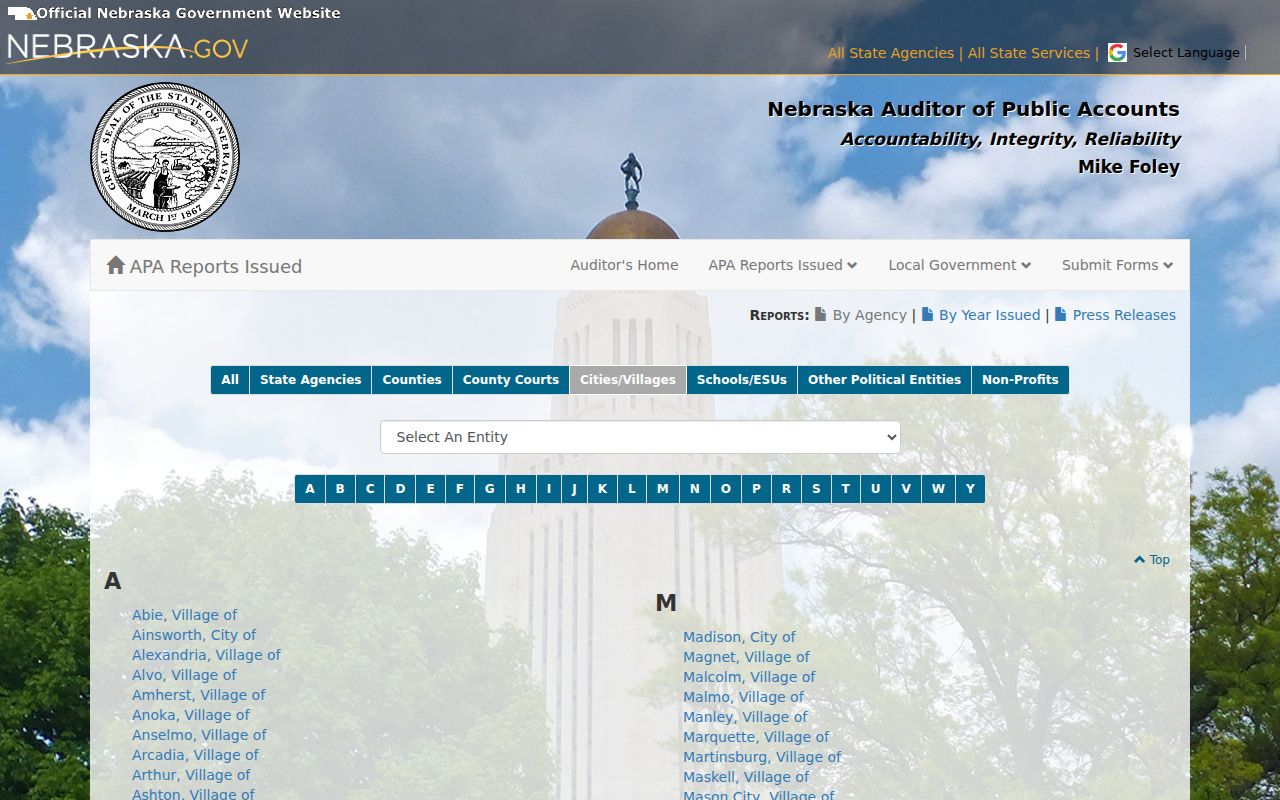Image resolution: width=1280 pixels, height=800 pixels.
Task: Click the up-arrow icon beside Top
Action: [1139, 560]
